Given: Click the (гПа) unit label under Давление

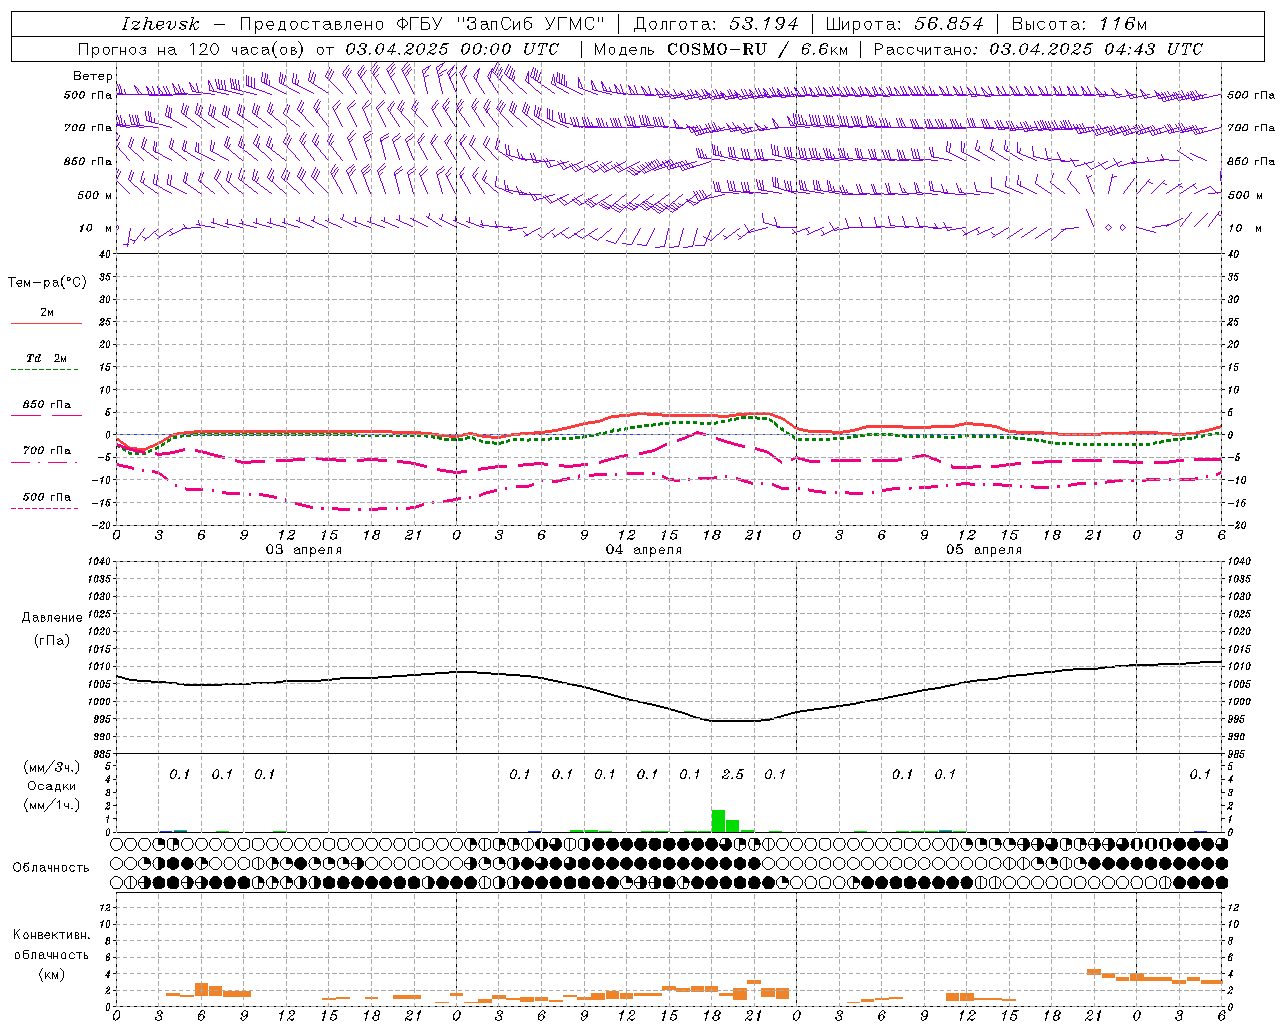Looking at the screenshot, I should tap(52, 641).
